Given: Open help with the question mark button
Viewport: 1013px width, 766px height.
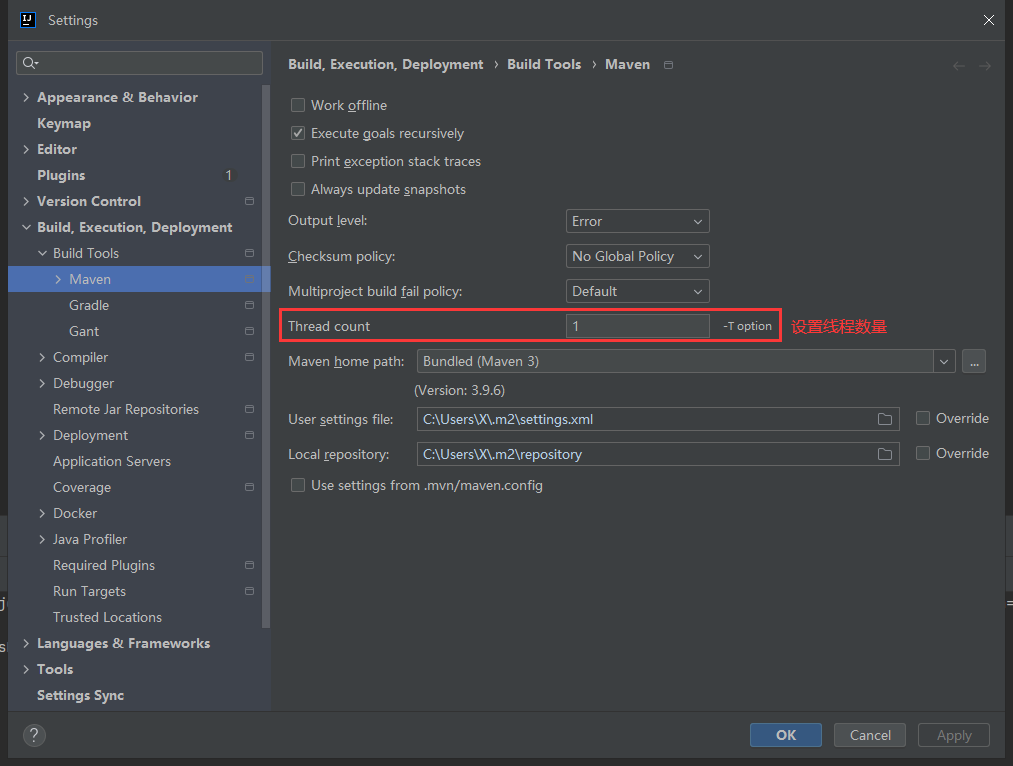Looking at the screenshot, I should [x=34, y=735].
